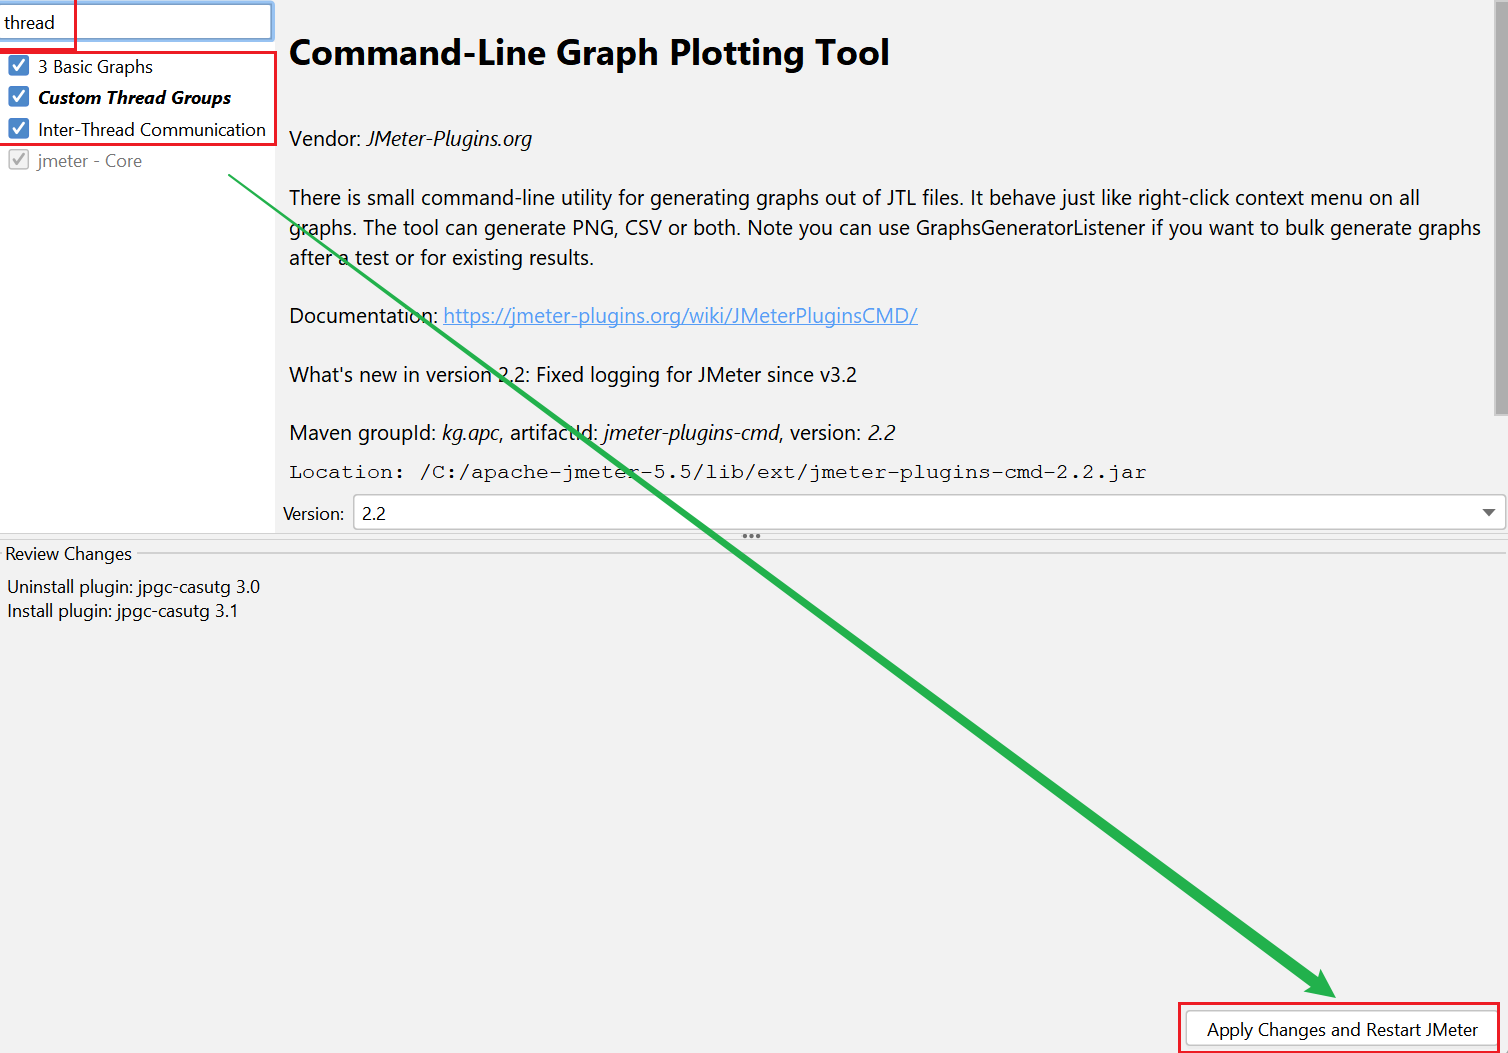The image size is (1508, 1053).
Task: Click the 'What's new in version 2.2' line
Action: [x=573, y=375]
